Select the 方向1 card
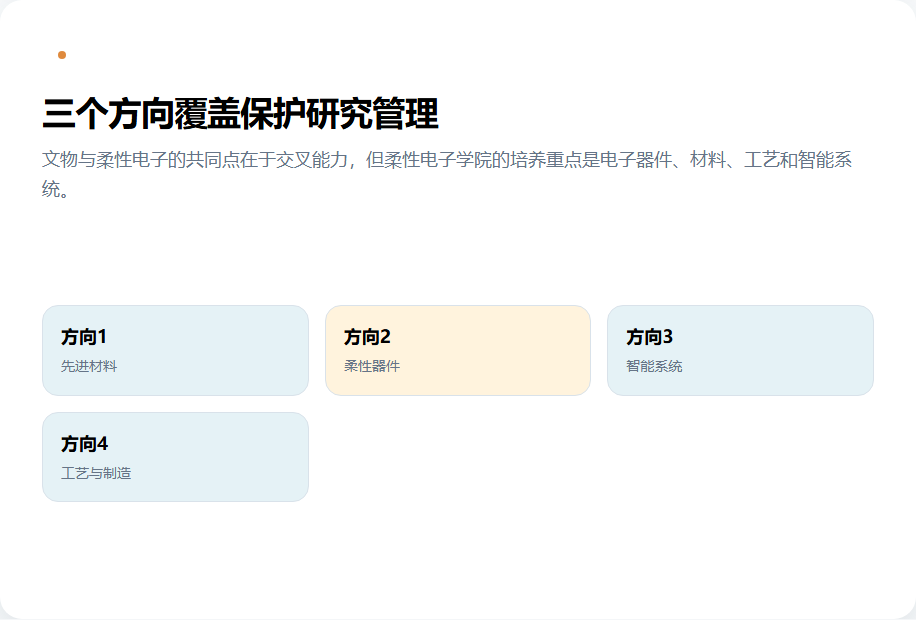Viewport: 916px width, 620px height. [x=175, y=351]
